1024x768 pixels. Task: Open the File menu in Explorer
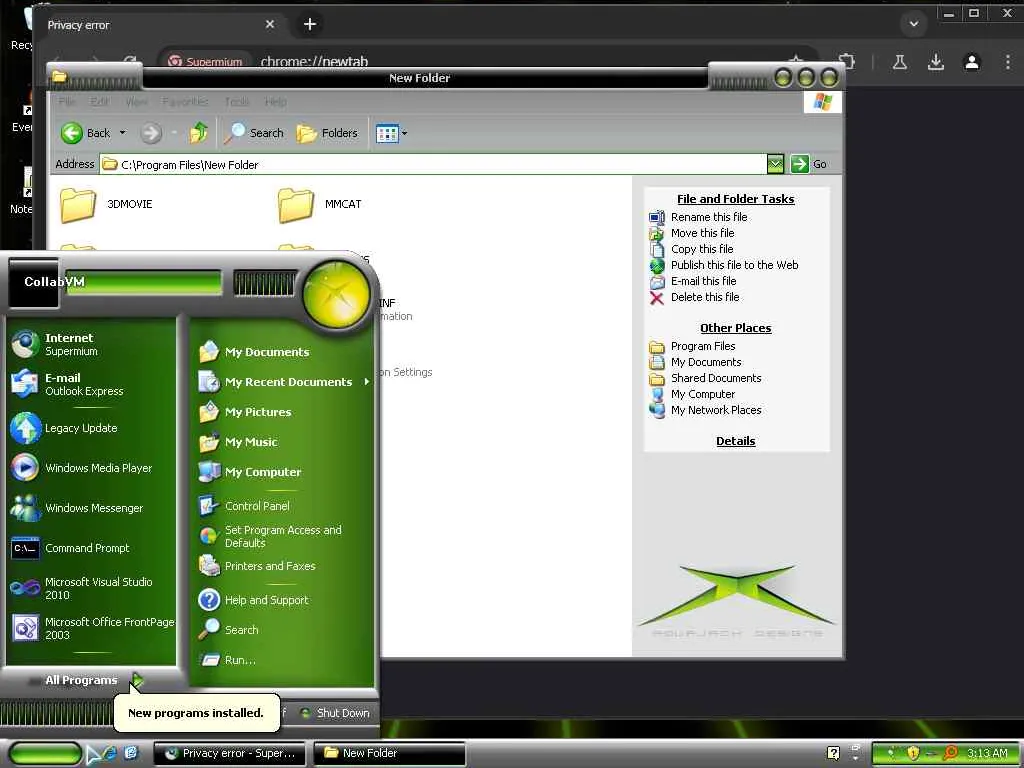tap(66, 102)
